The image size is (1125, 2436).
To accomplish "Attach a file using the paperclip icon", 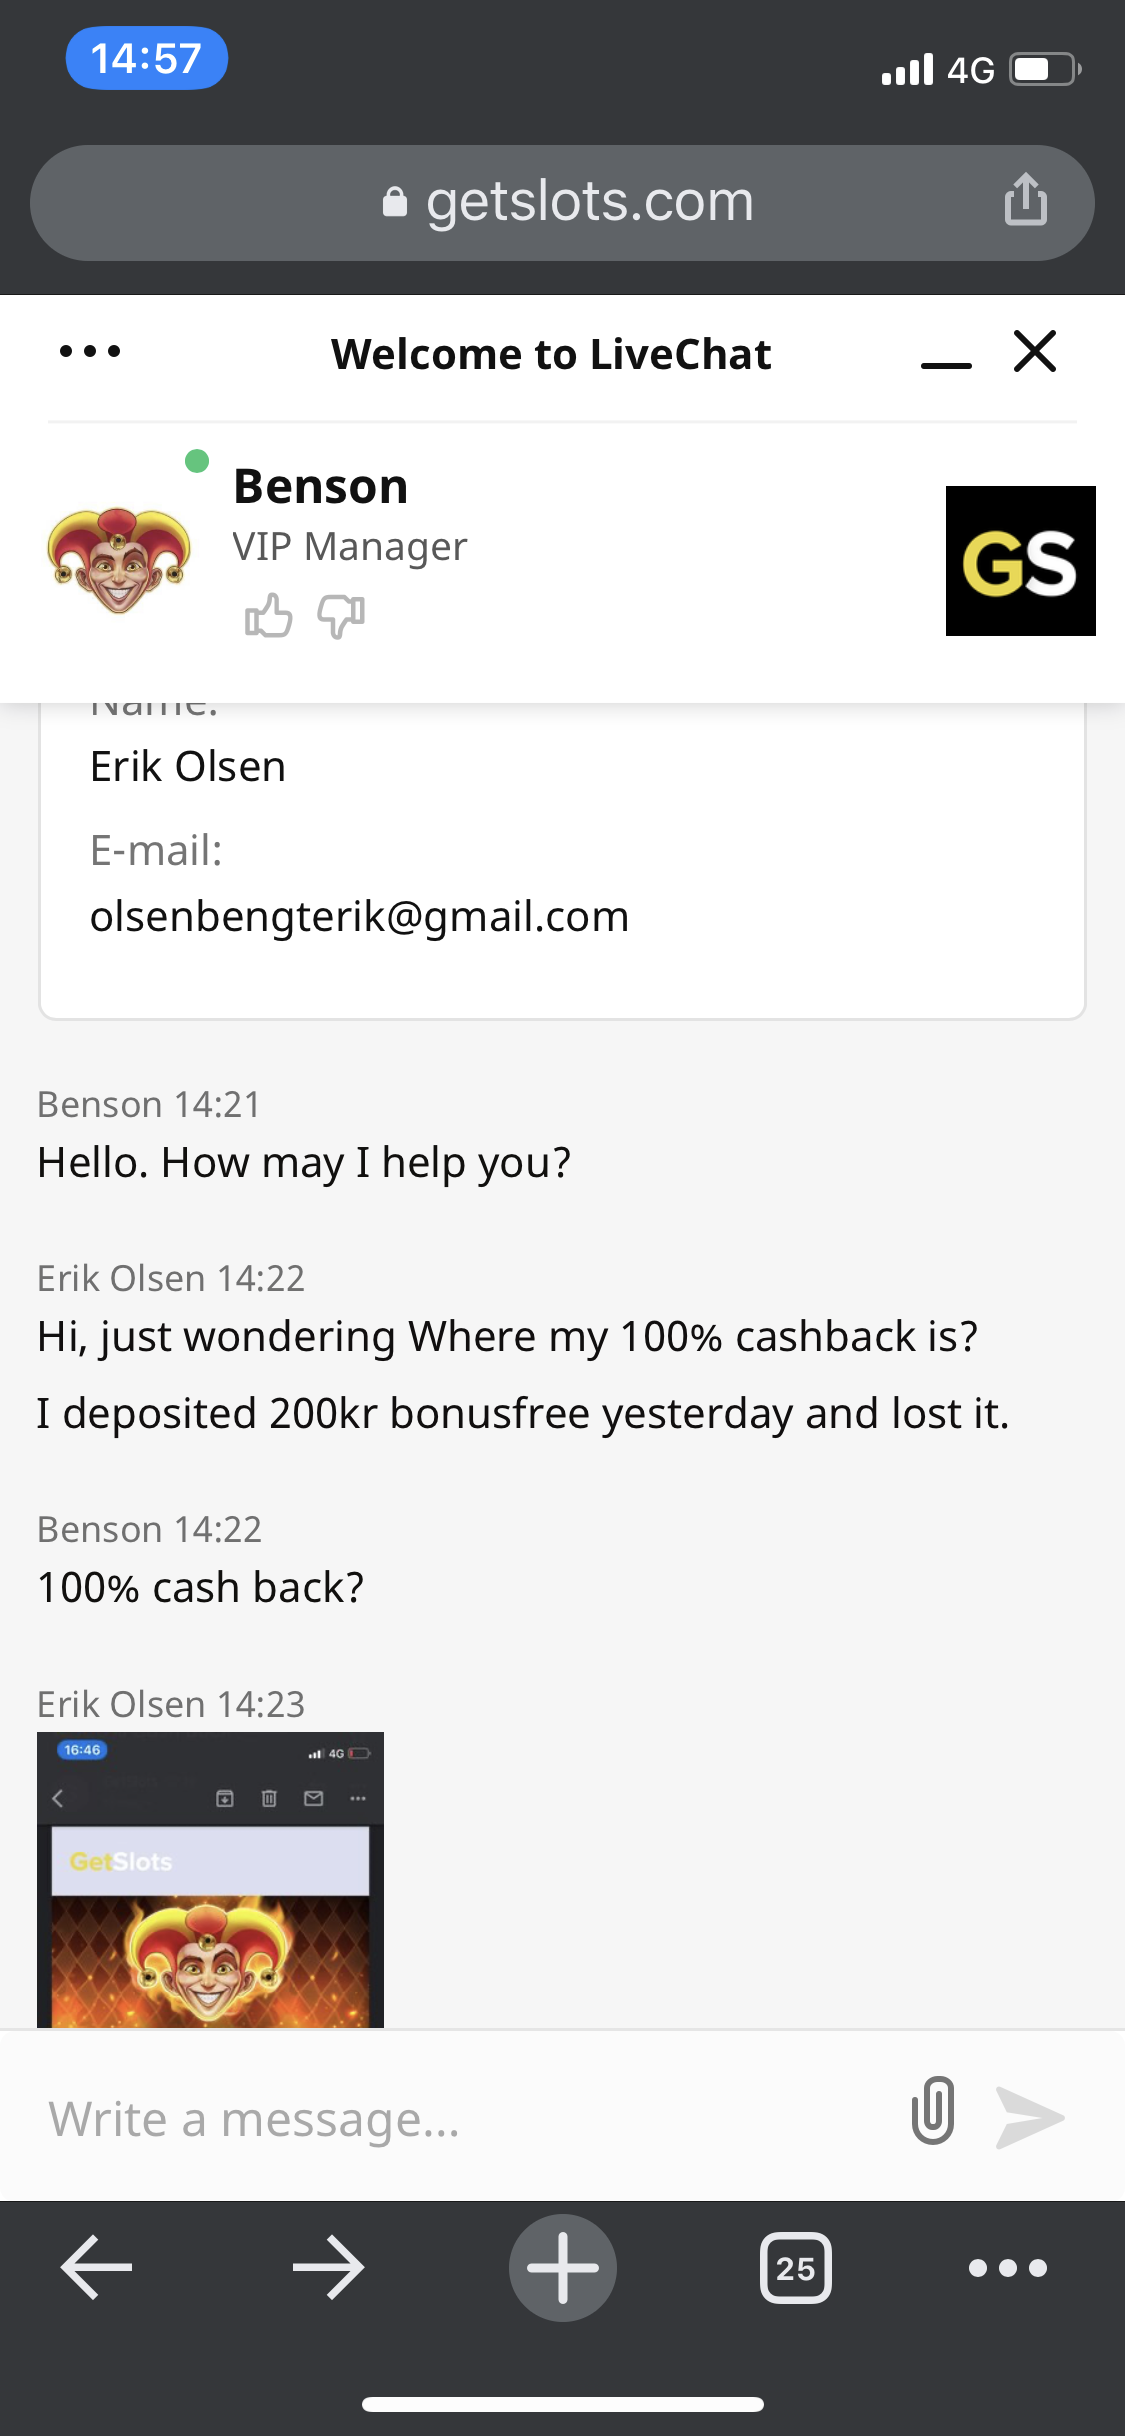I will coord(933,2111).
